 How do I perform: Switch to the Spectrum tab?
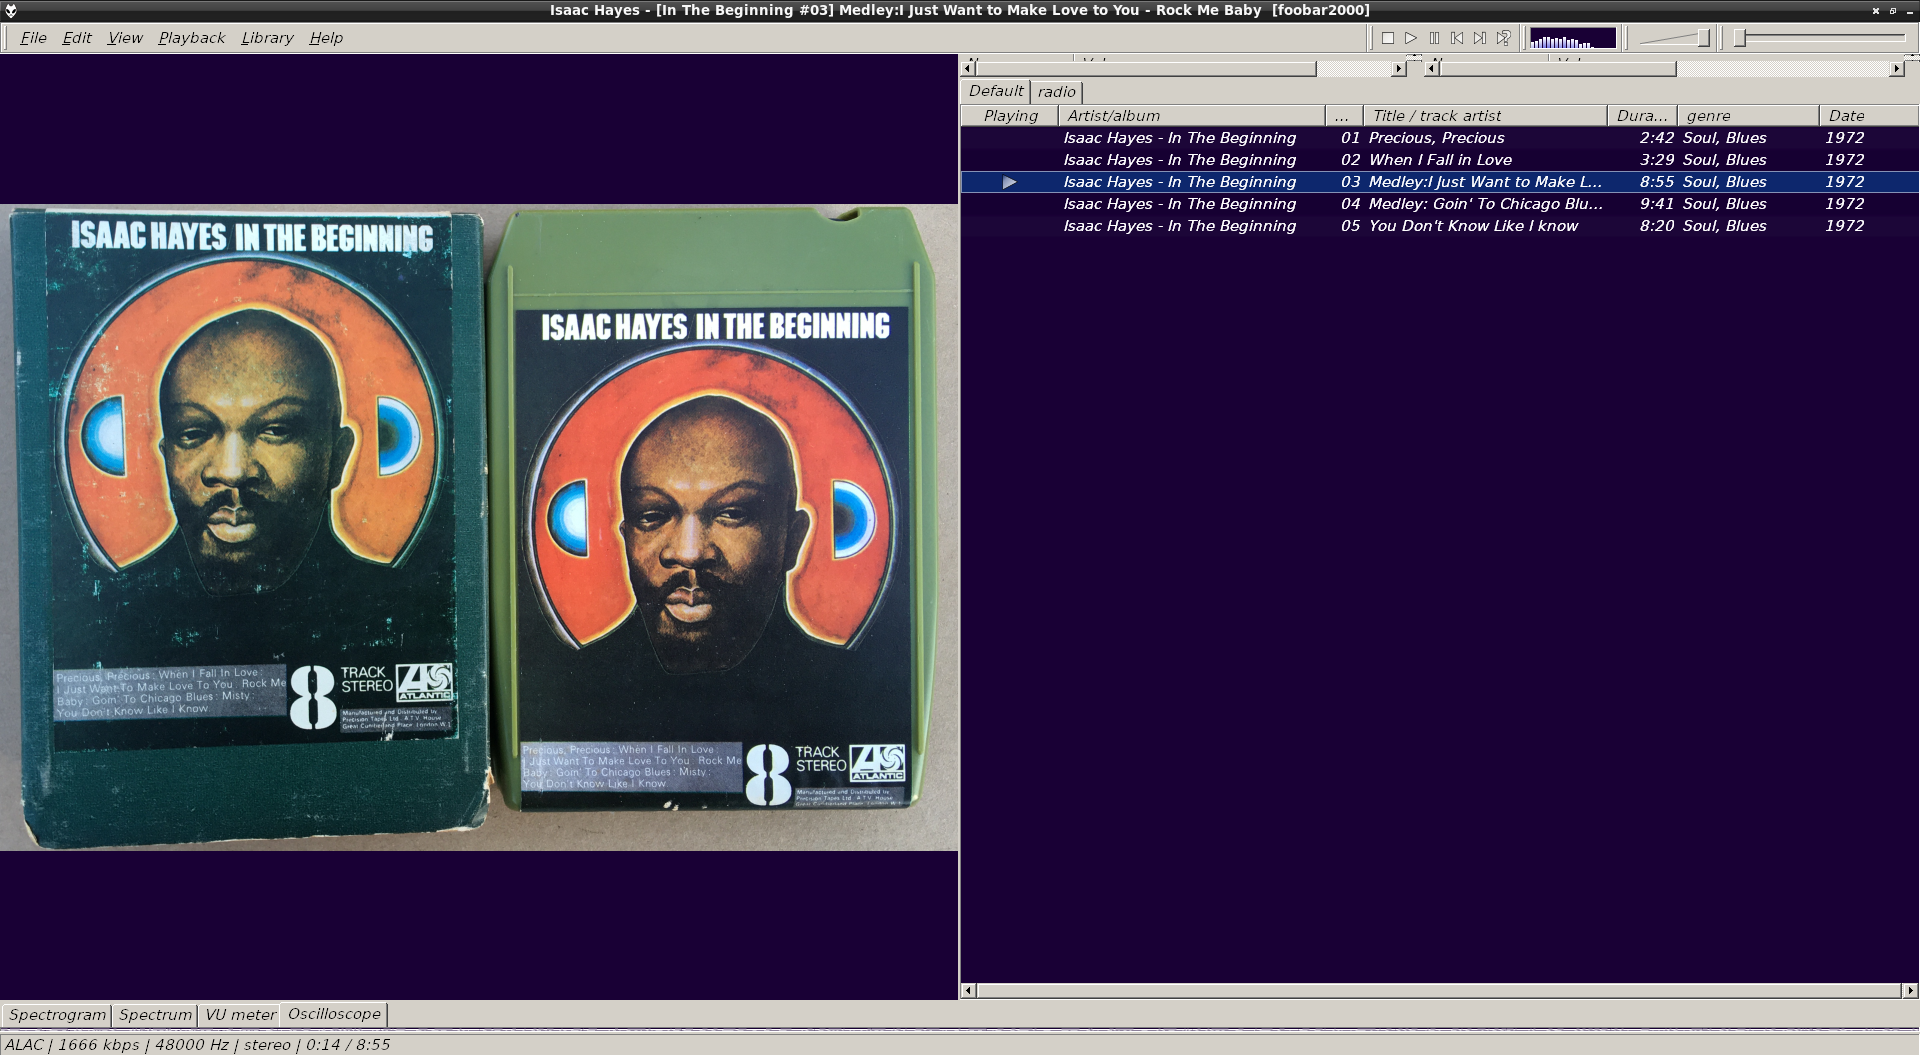[x=155, y=1015]
